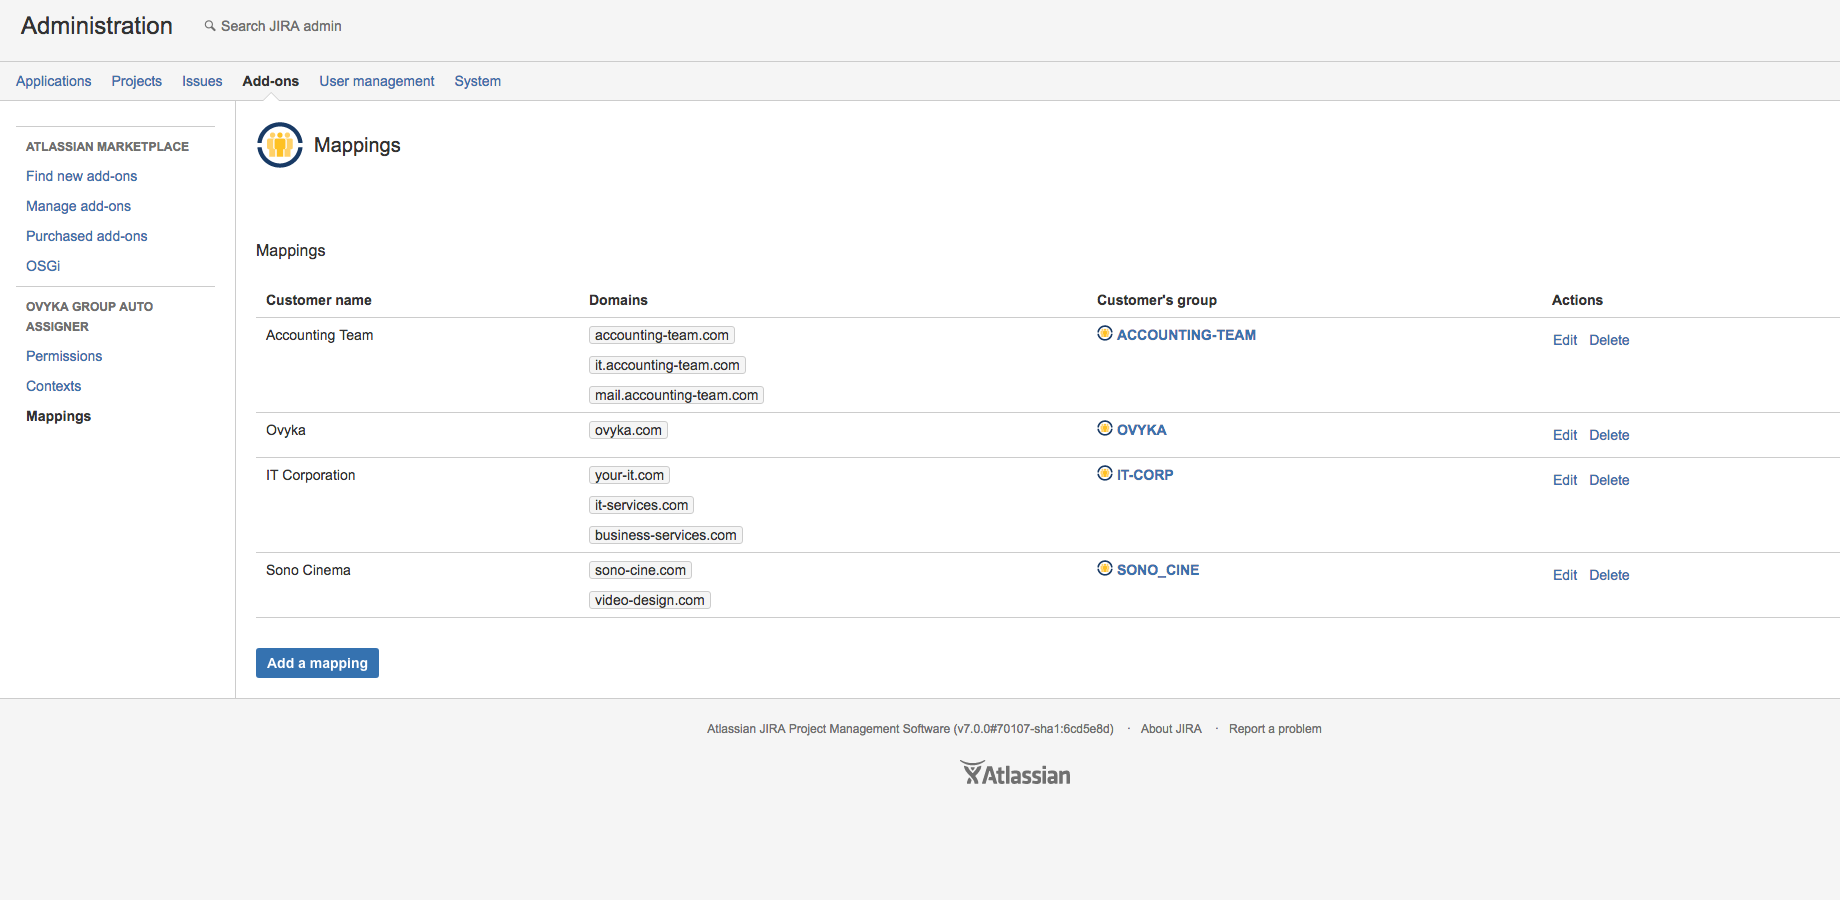Click the Ovyka customer name cell
The width and height of the screenshot is (1840, 900).
coord(286,430)
